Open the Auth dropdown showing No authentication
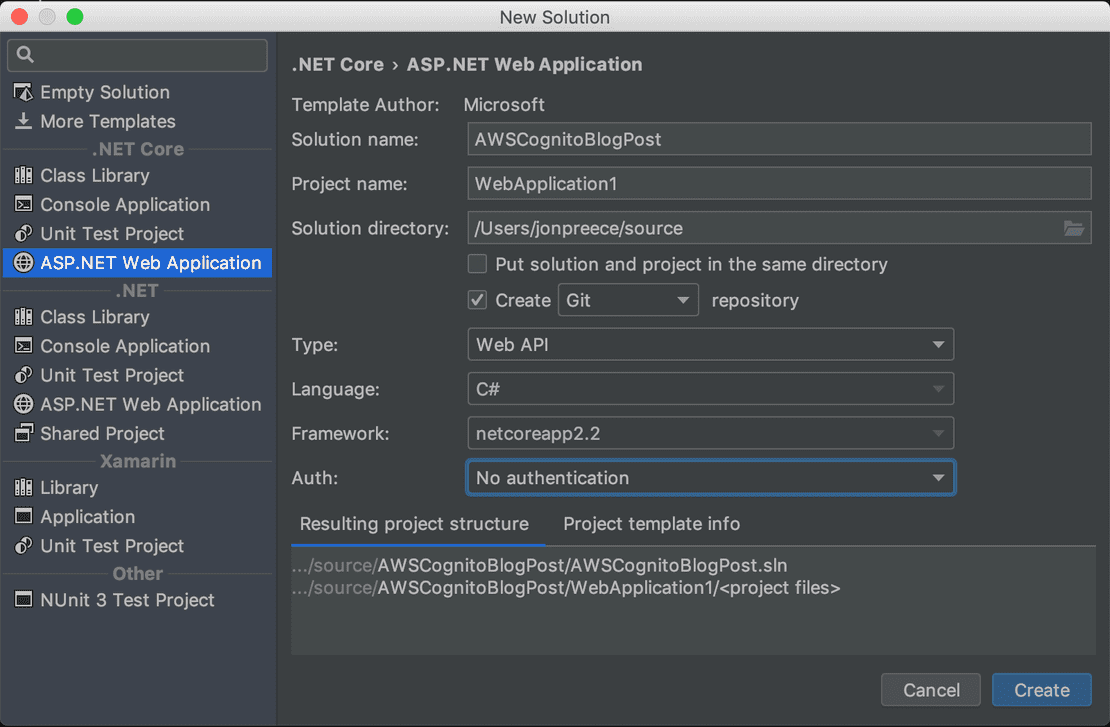1110x727 pixels. [x=710, y=478]
